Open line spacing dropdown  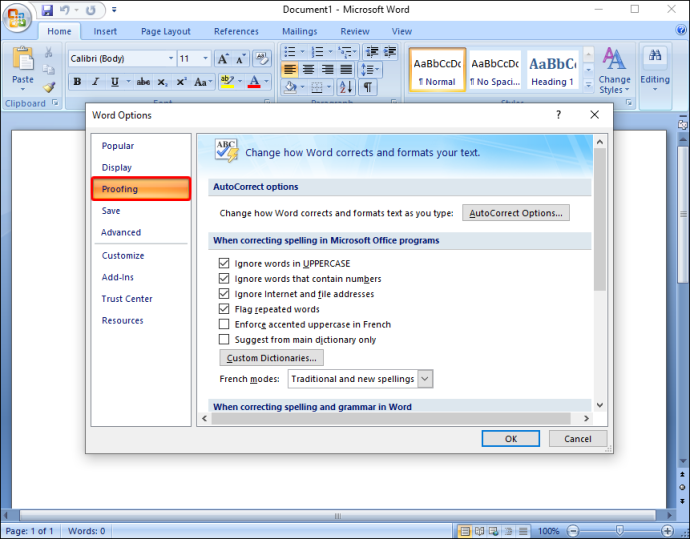point(371,70)
